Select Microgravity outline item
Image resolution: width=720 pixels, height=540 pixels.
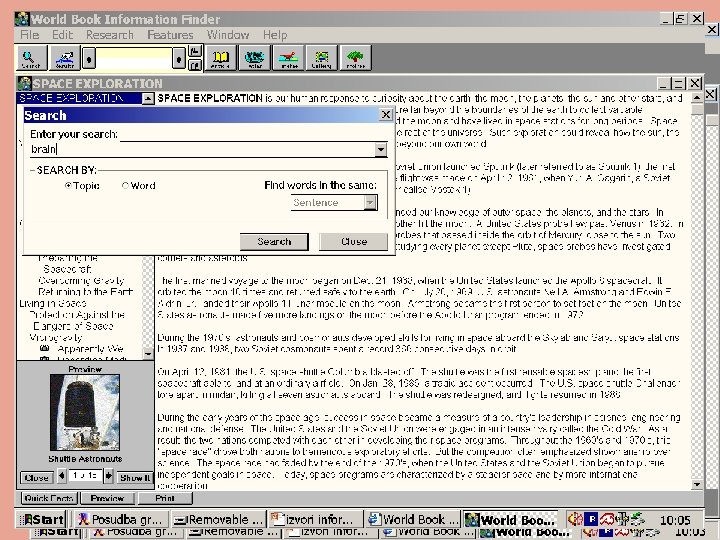(56, 338)
